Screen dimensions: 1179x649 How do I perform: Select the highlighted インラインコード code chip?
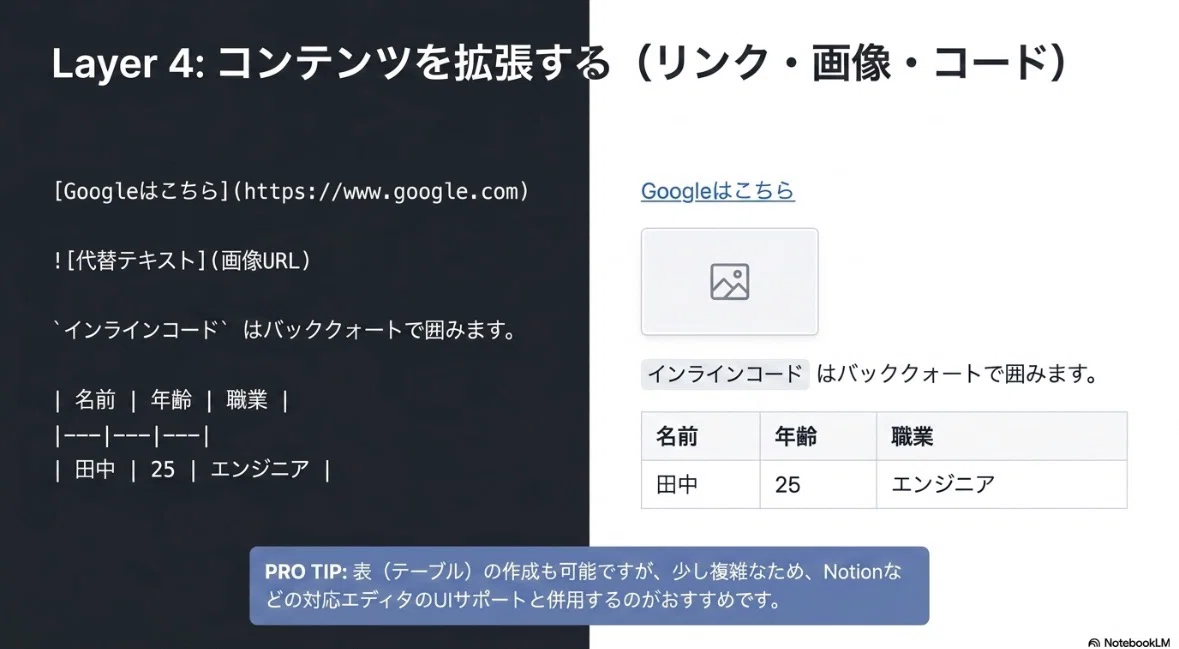pyautogui.click(x=725, y=374)
